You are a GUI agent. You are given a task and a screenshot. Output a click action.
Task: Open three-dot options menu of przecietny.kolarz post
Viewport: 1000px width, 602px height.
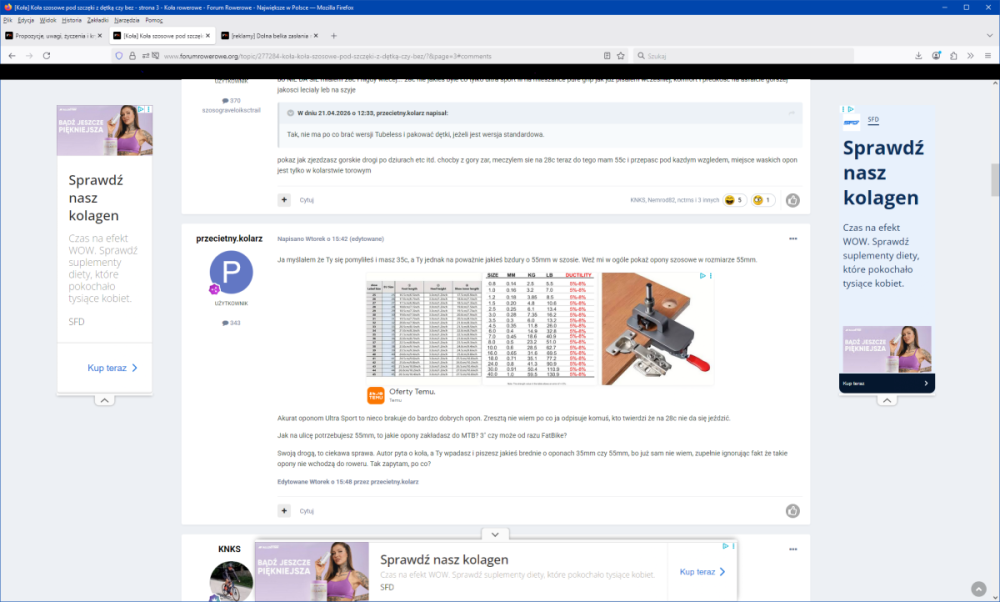[793, 239]
